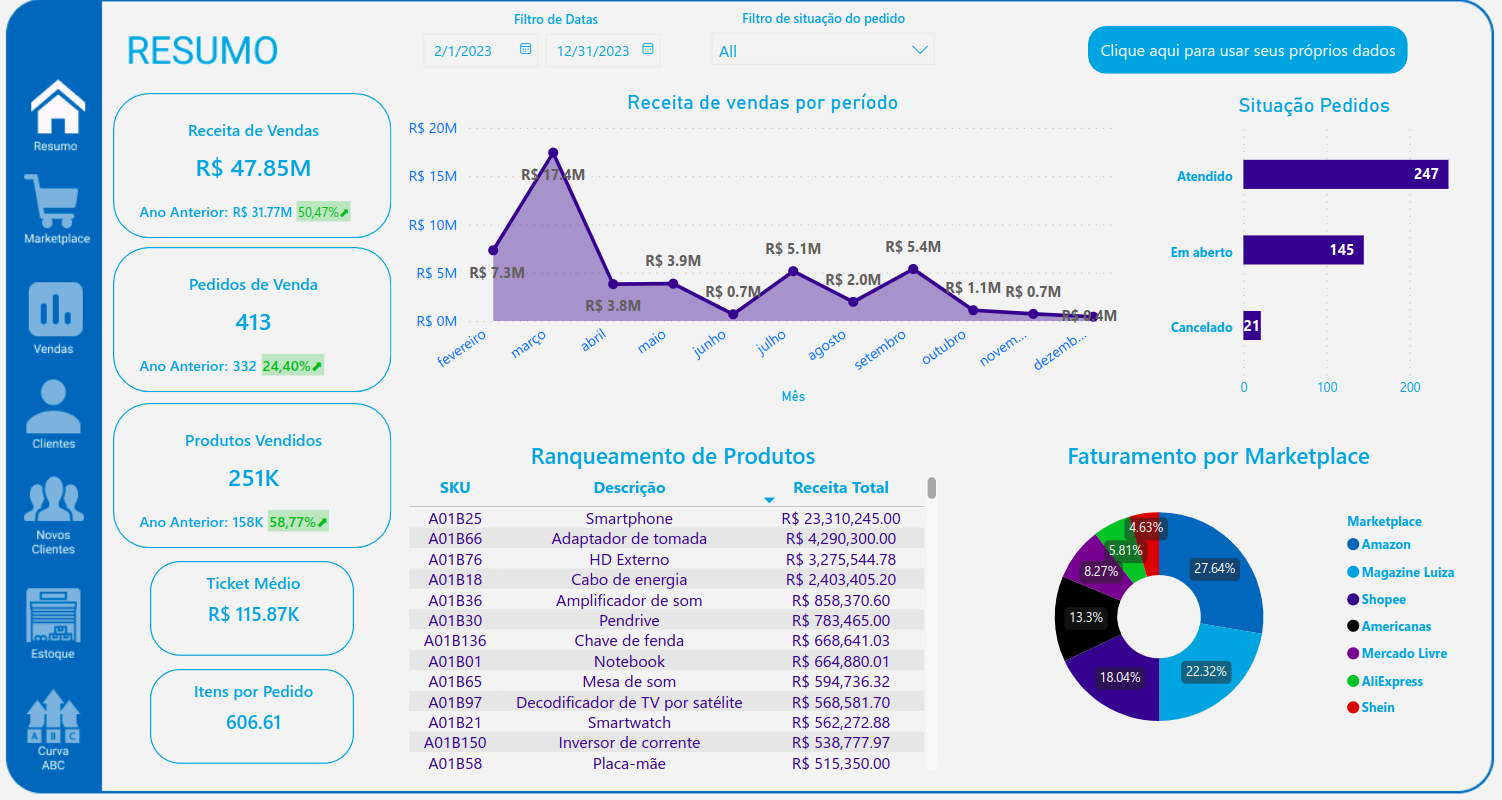Screen dimensions: 1502x800
Task: Open the end date calendar icon
Action: [x=648, y=49]
